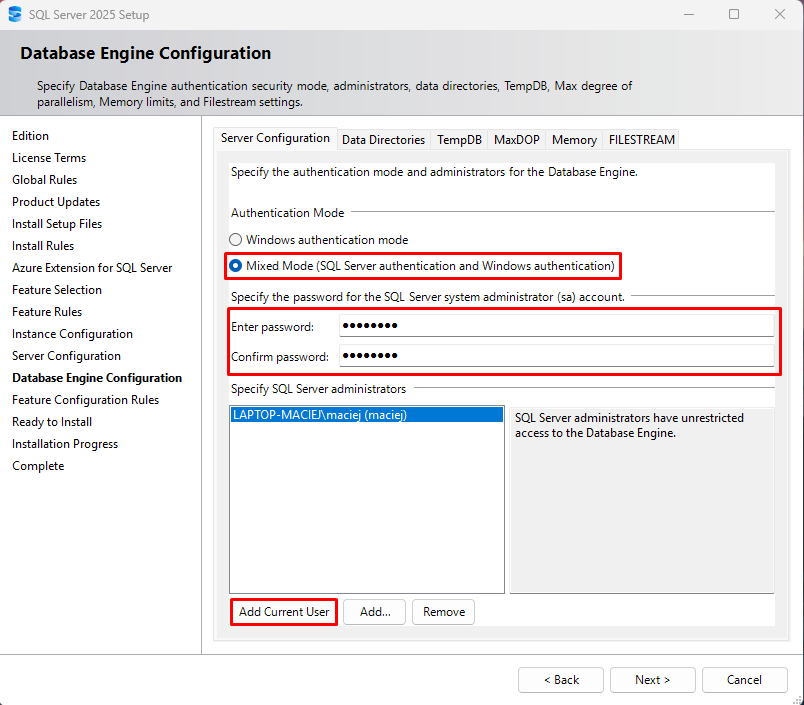Remove the selected administrator
Image resolution: width=804 pixels, height=705 pixels.
tap(444, 612)
